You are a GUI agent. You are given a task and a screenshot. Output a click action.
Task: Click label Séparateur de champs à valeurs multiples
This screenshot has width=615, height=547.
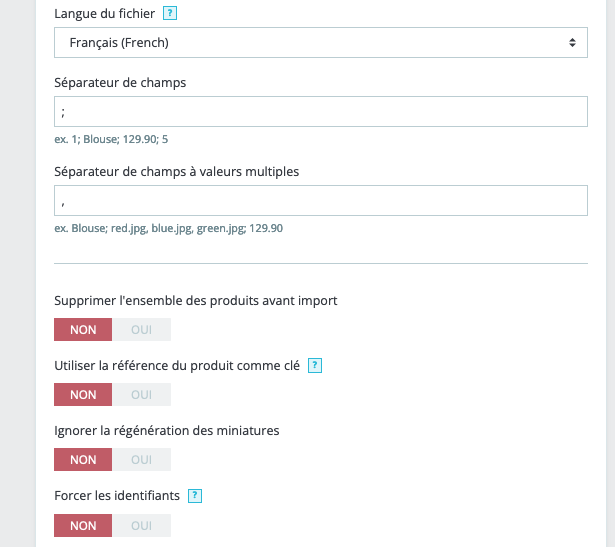coord(176,172)
